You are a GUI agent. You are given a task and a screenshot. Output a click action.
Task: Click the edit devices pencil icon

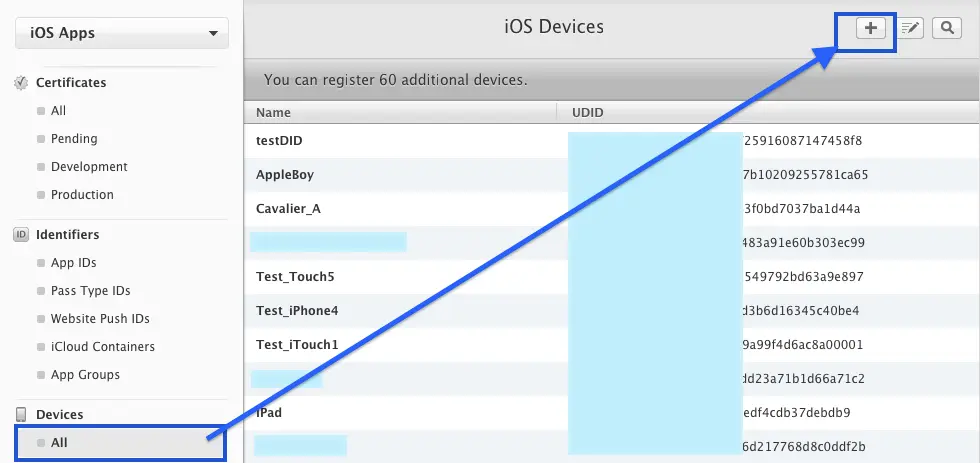point(911,28)
